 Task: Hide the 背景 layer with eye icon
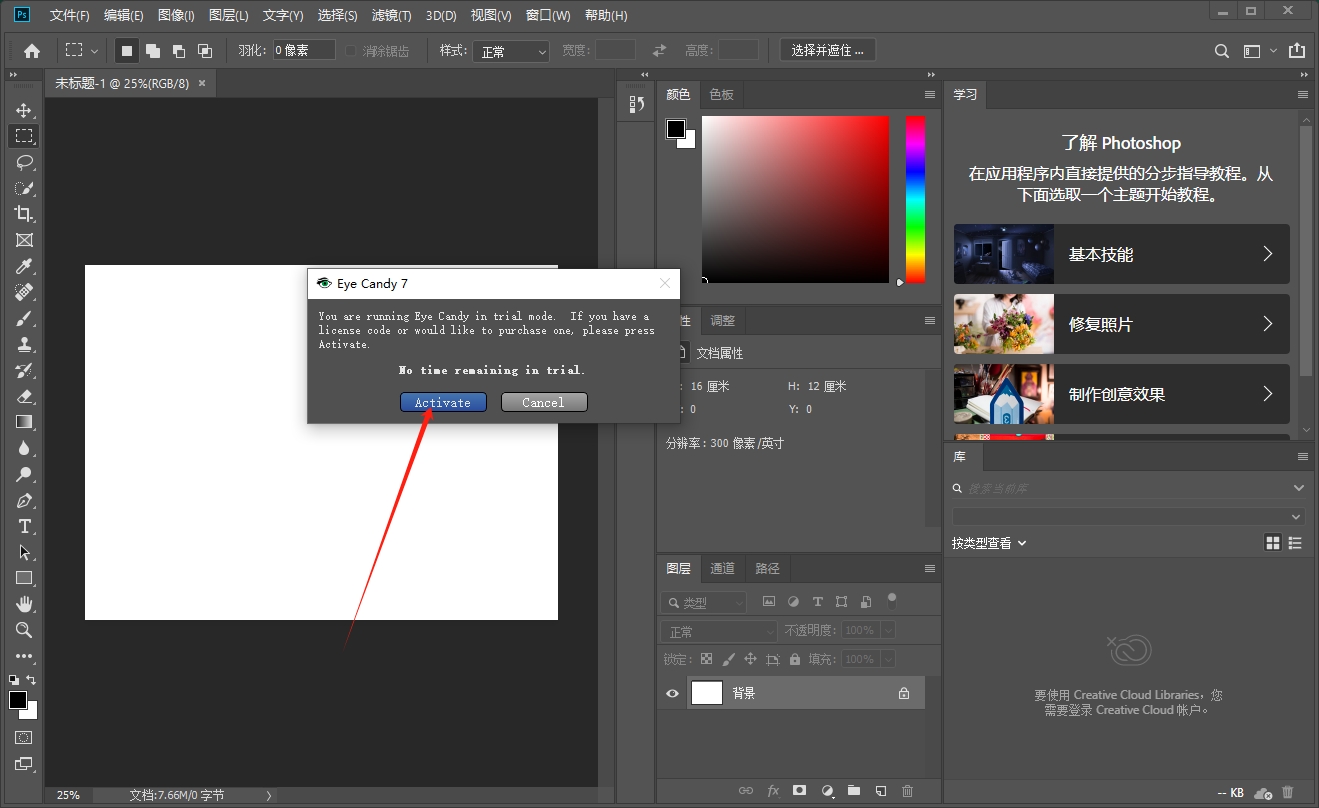(x=672, y=693)
